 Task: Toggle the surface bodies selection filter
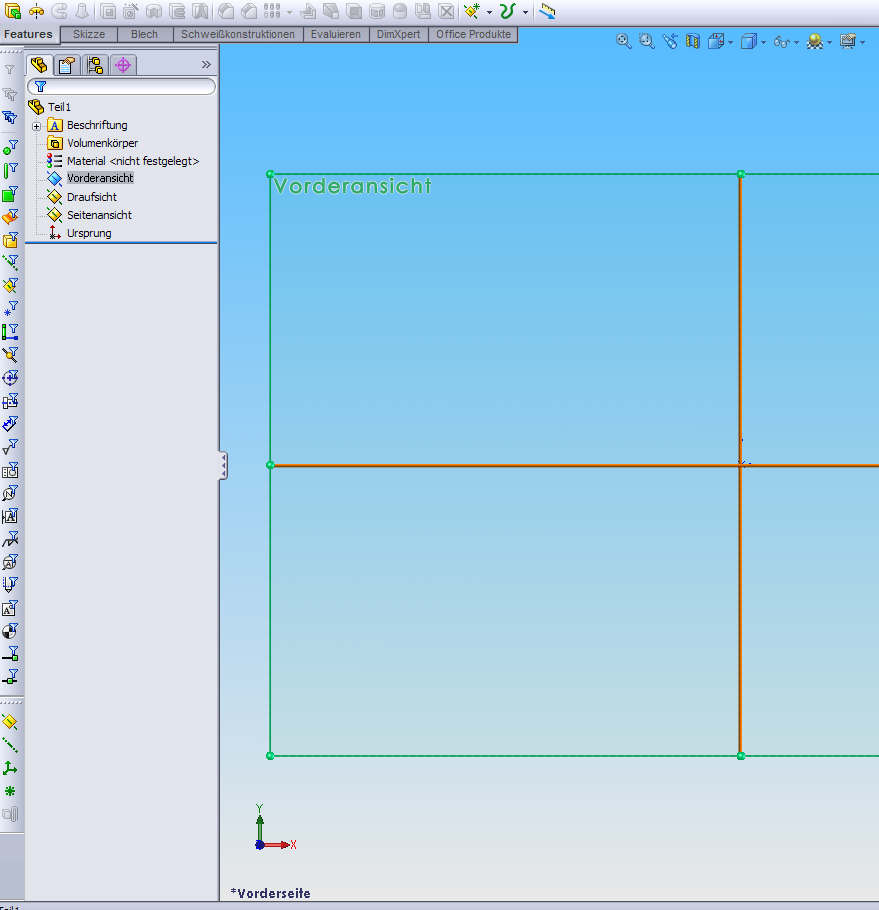[x=10, y=216]
